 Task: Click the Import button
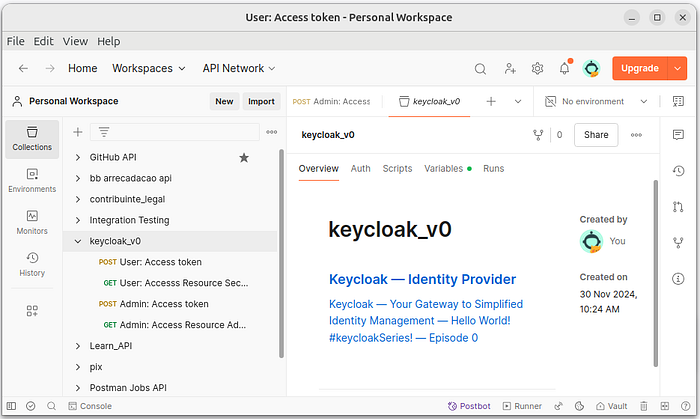(261, 101)
